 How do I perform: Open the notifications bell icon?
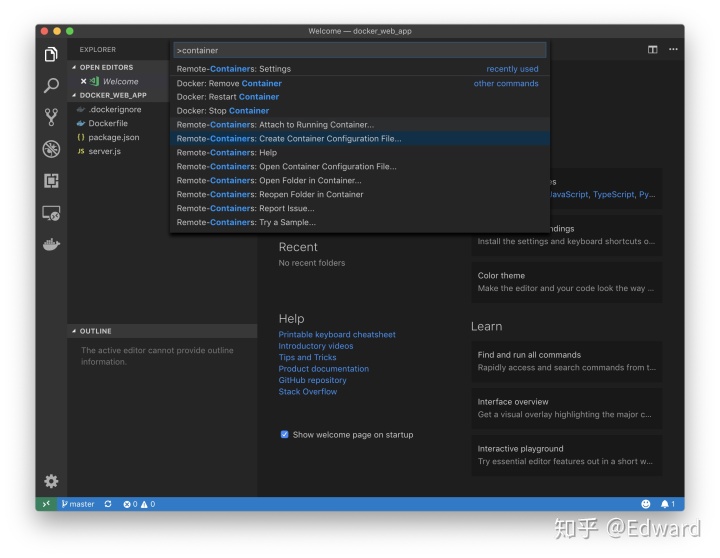coord(667,504)
